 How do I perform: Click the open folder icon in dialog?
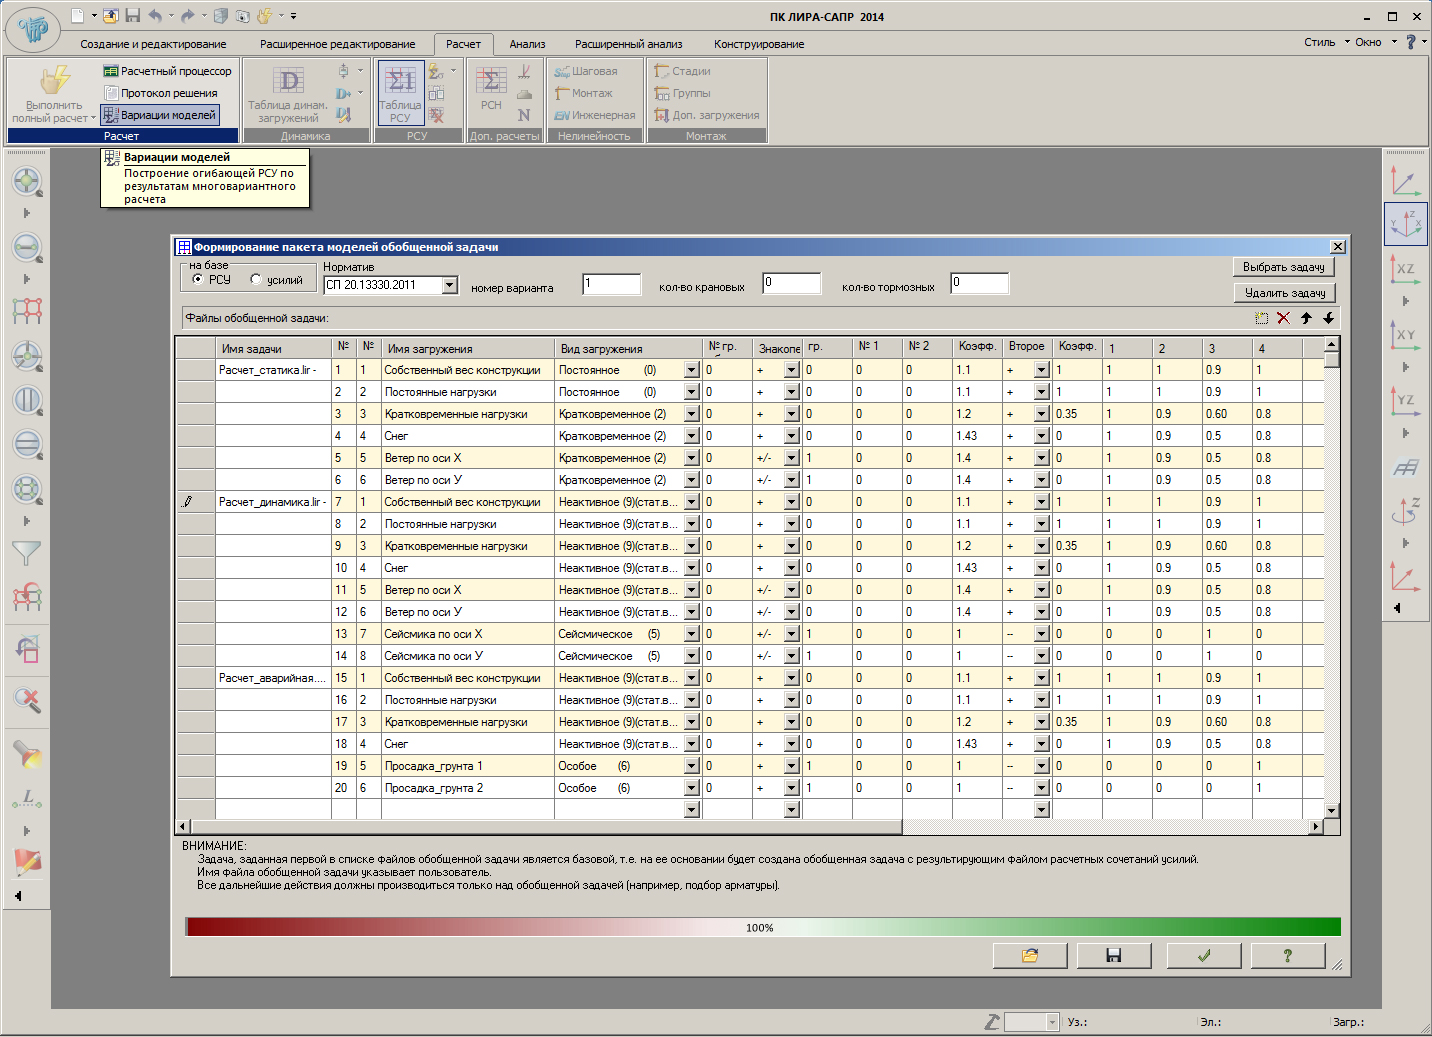point(1029,956)
